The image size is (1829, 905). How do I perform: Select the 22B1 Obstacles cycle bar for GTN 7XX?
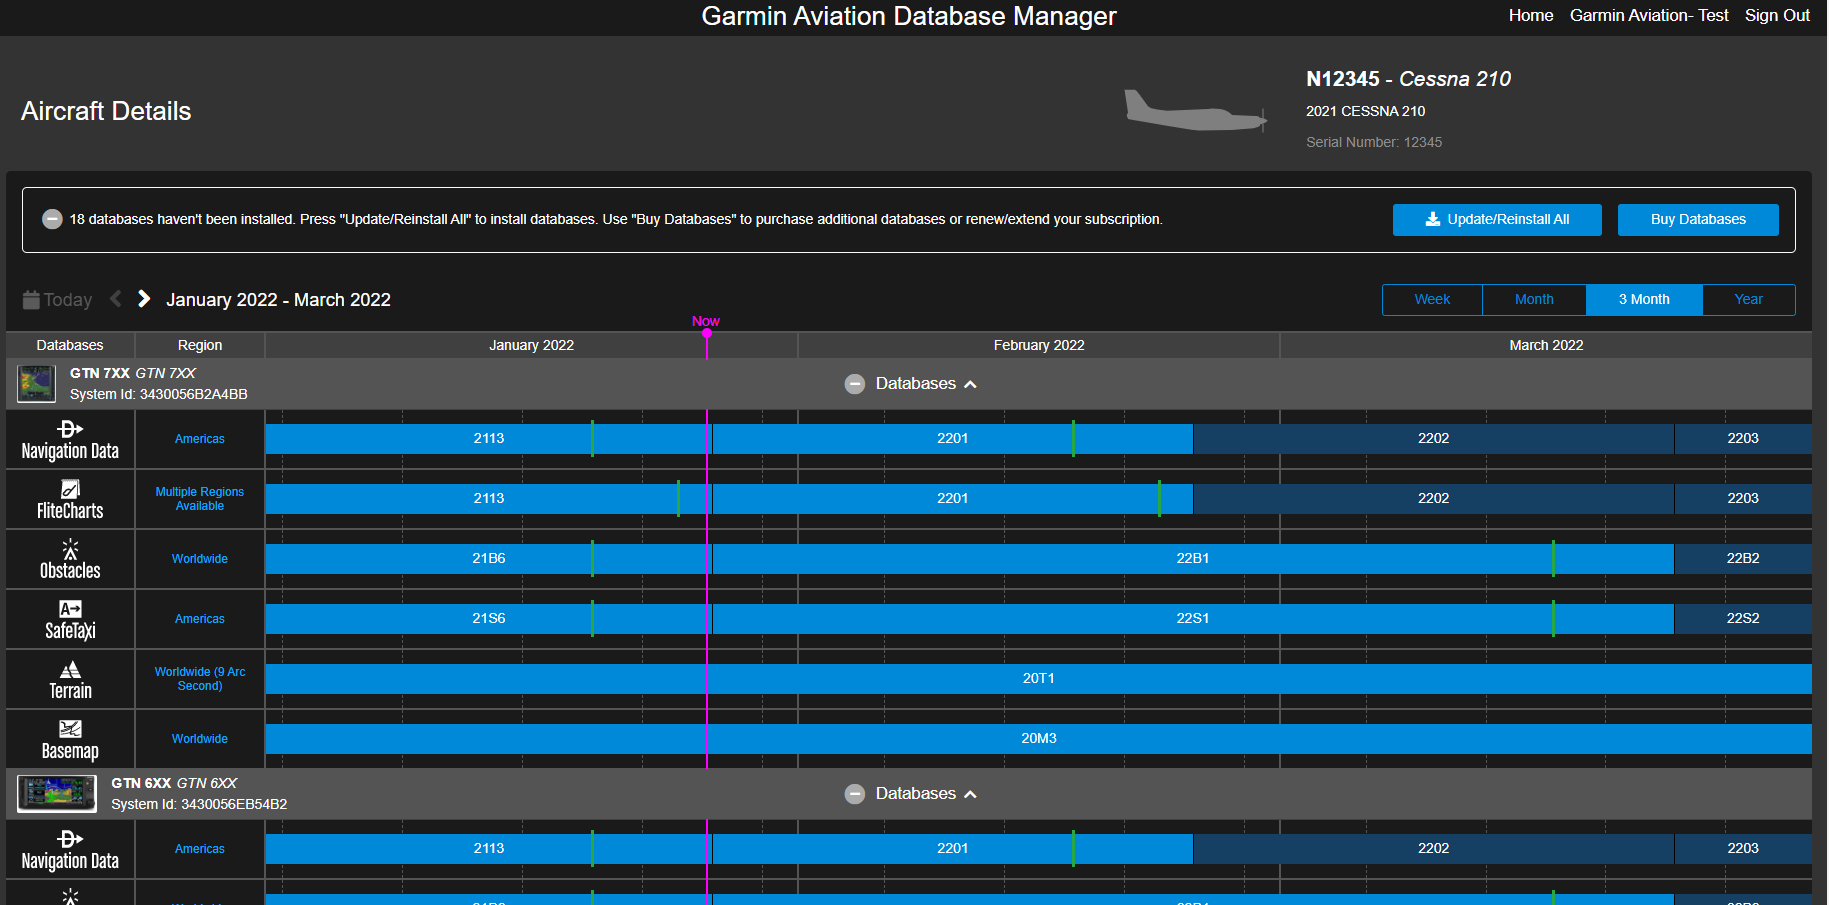(x=1192, y=559)
